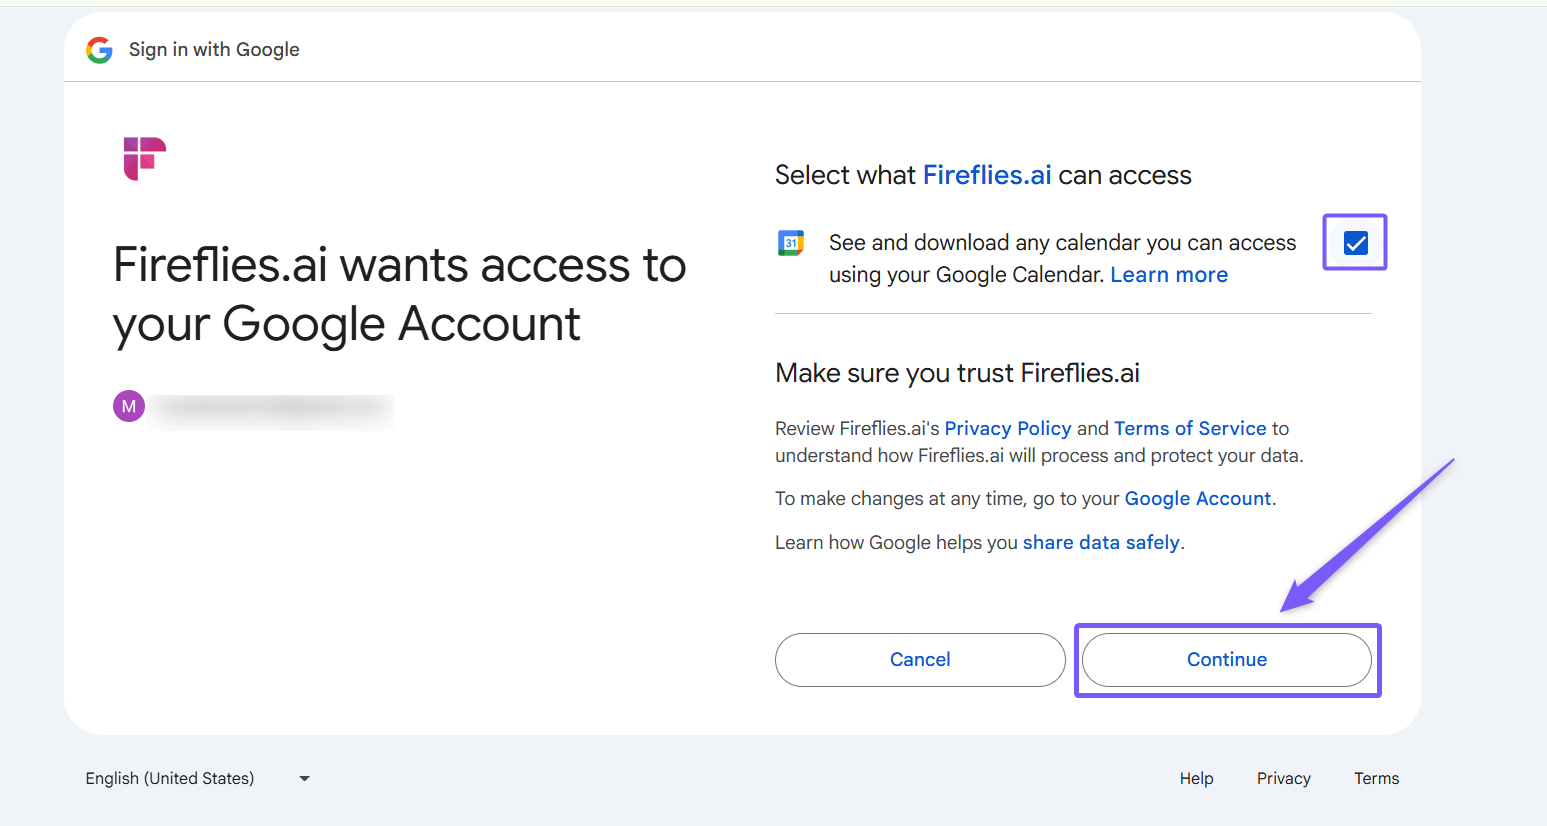
Task: Select English (United States) language selector
Action: pyautogui.click(x=170, y=779)
